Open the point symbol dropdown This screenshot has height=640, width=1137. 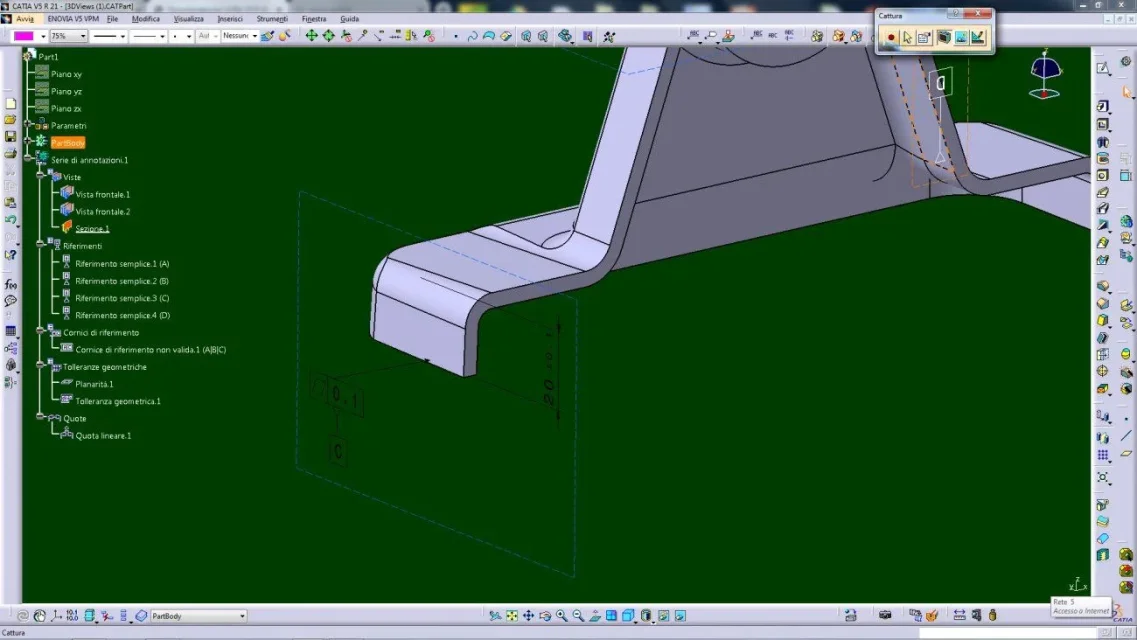coord(189,36)
